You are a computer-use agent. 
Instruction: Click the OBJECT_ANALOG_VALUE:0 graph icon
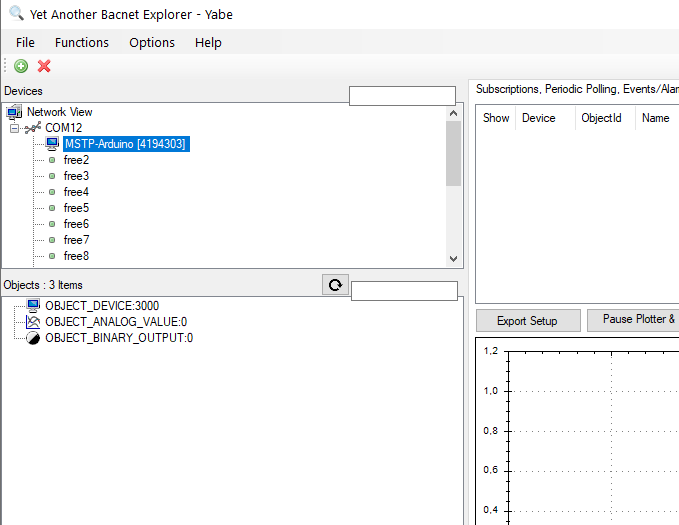point(33,322)
